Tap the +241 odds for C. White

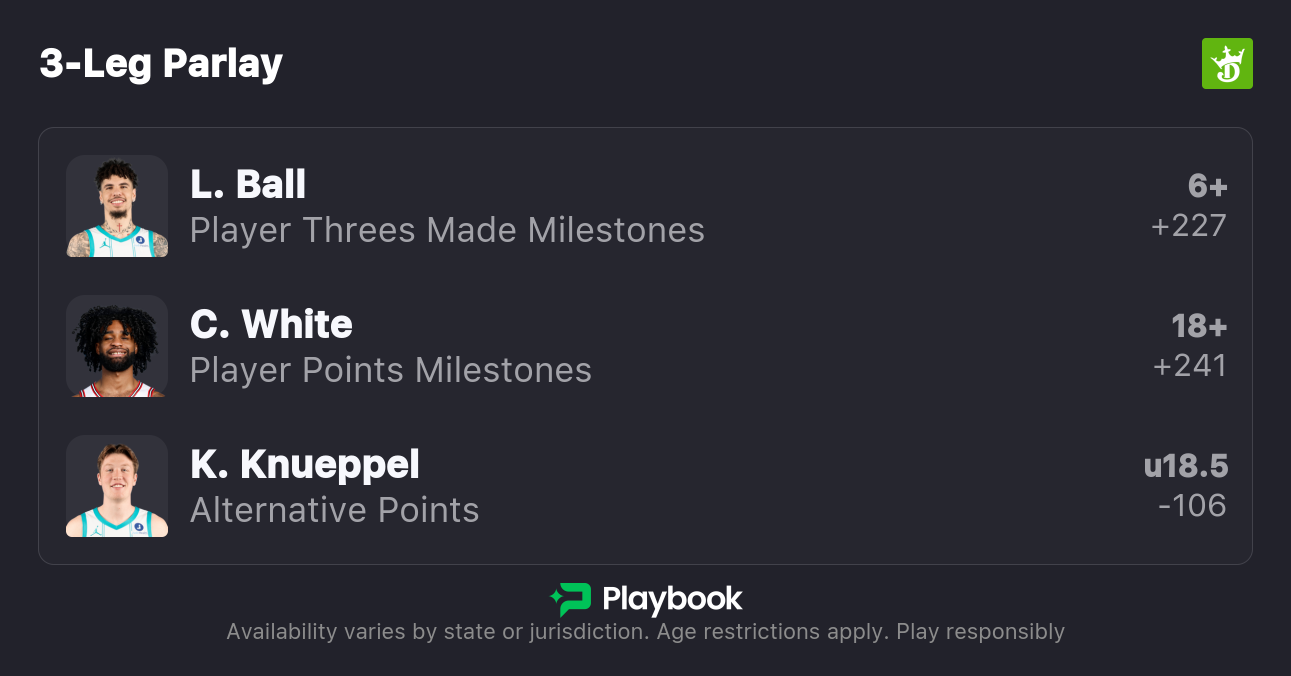1190,366
